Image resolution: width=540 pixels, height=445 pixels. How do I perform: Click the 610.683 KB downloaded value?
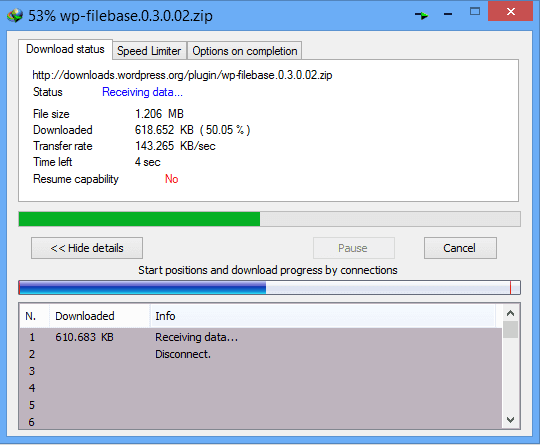84,337
